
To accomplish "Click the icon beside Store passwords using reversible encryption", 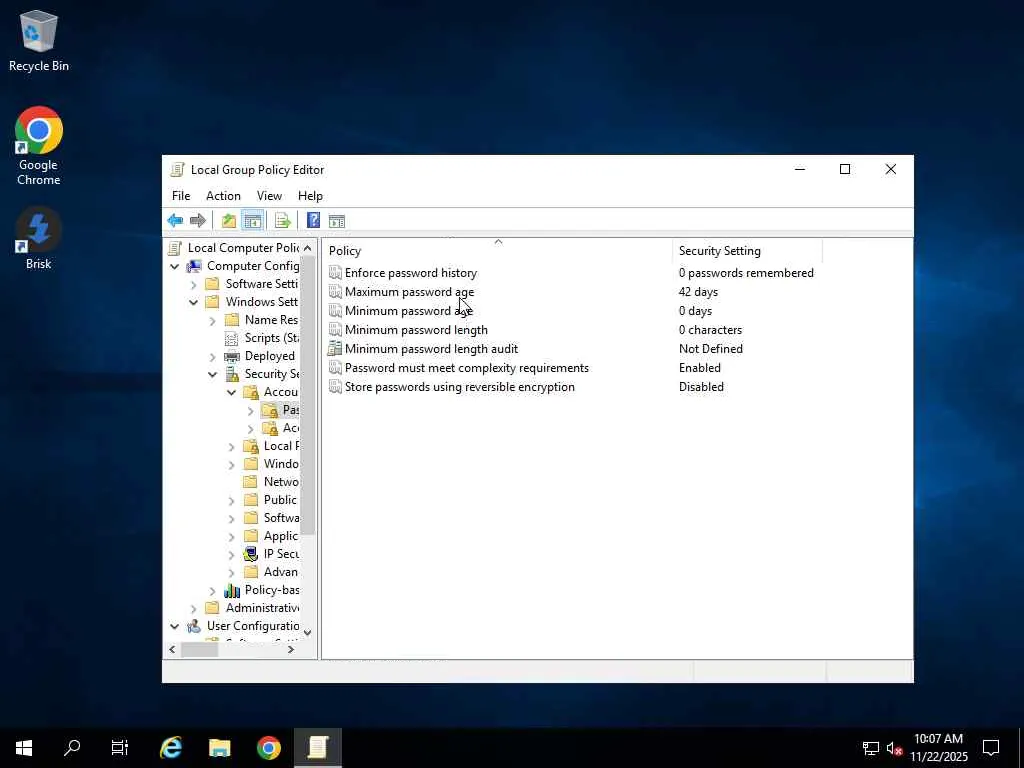I will pos(335,387).
